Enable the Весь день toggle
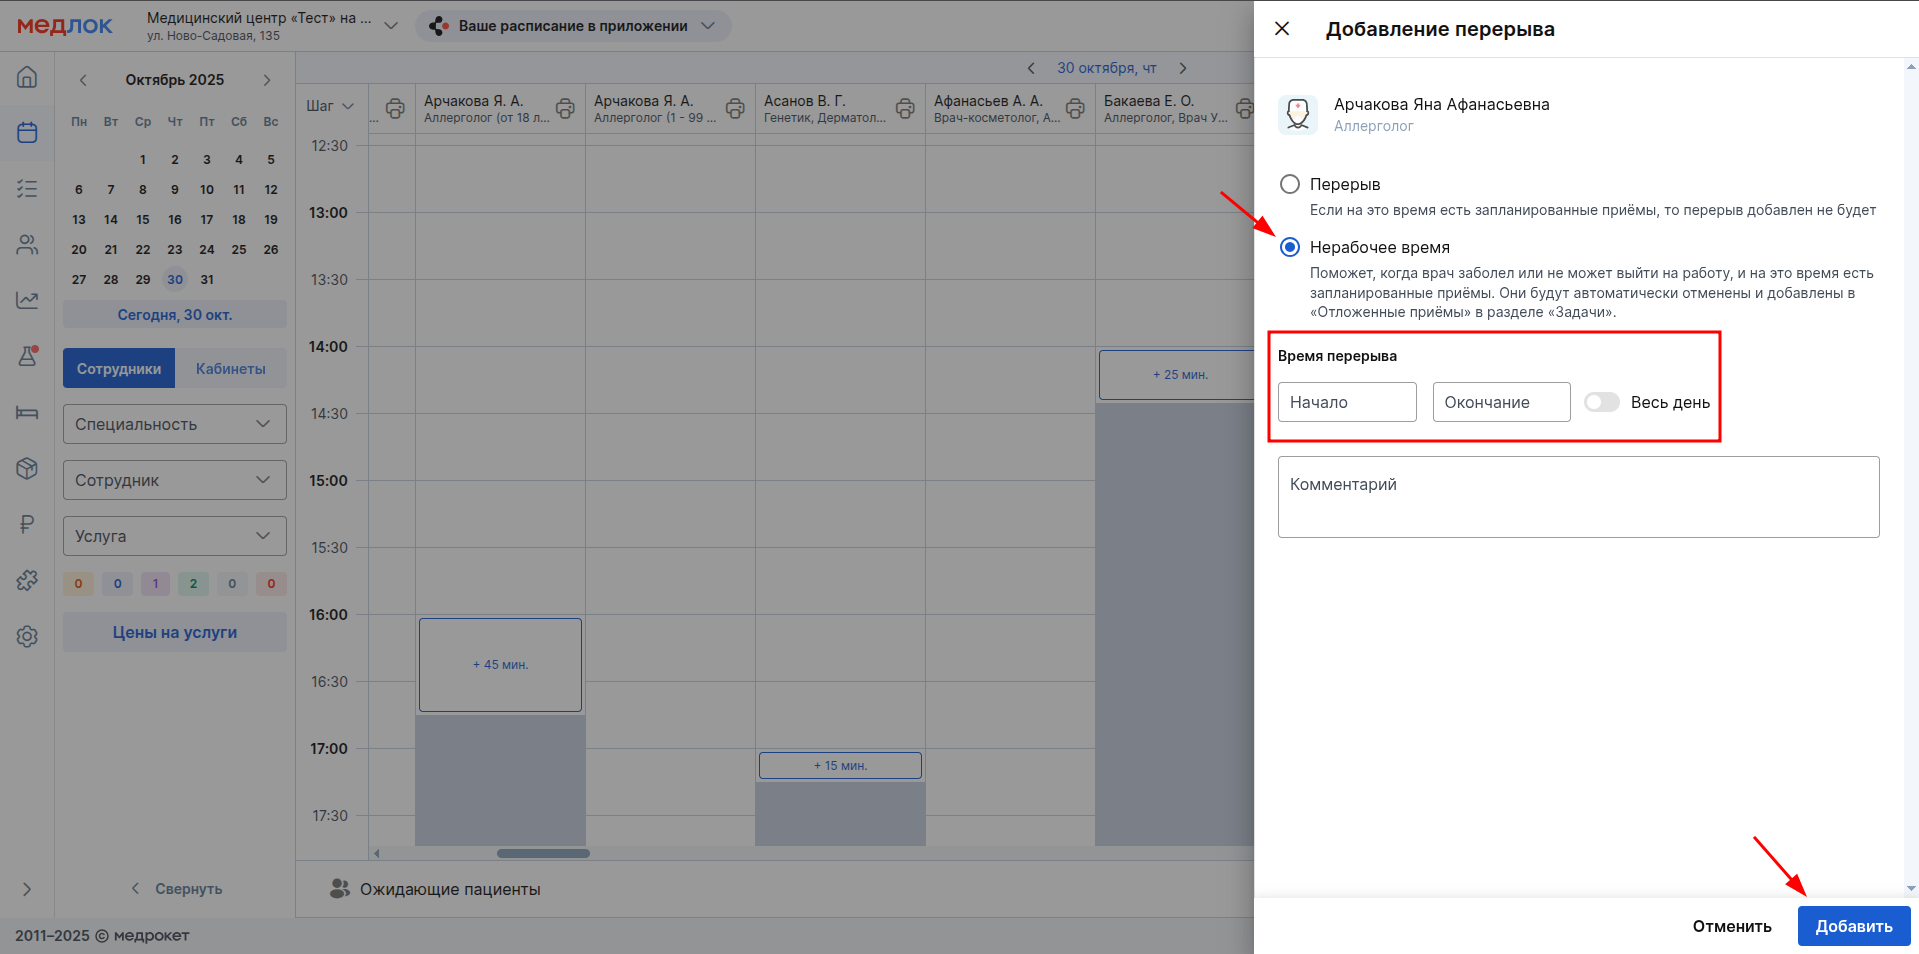This screenshot has width=1919, height=954. click(x=1601, y=402)
